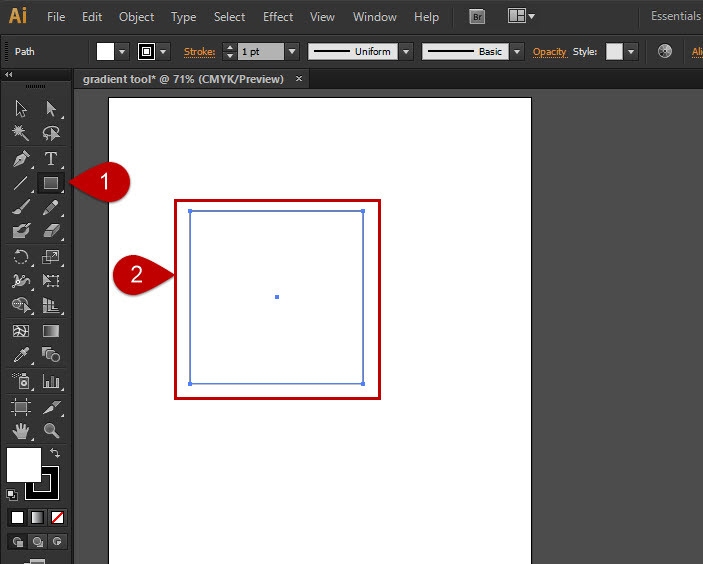
Task: Pick the Magic Wand tool
Action: (x=20, y=134)
